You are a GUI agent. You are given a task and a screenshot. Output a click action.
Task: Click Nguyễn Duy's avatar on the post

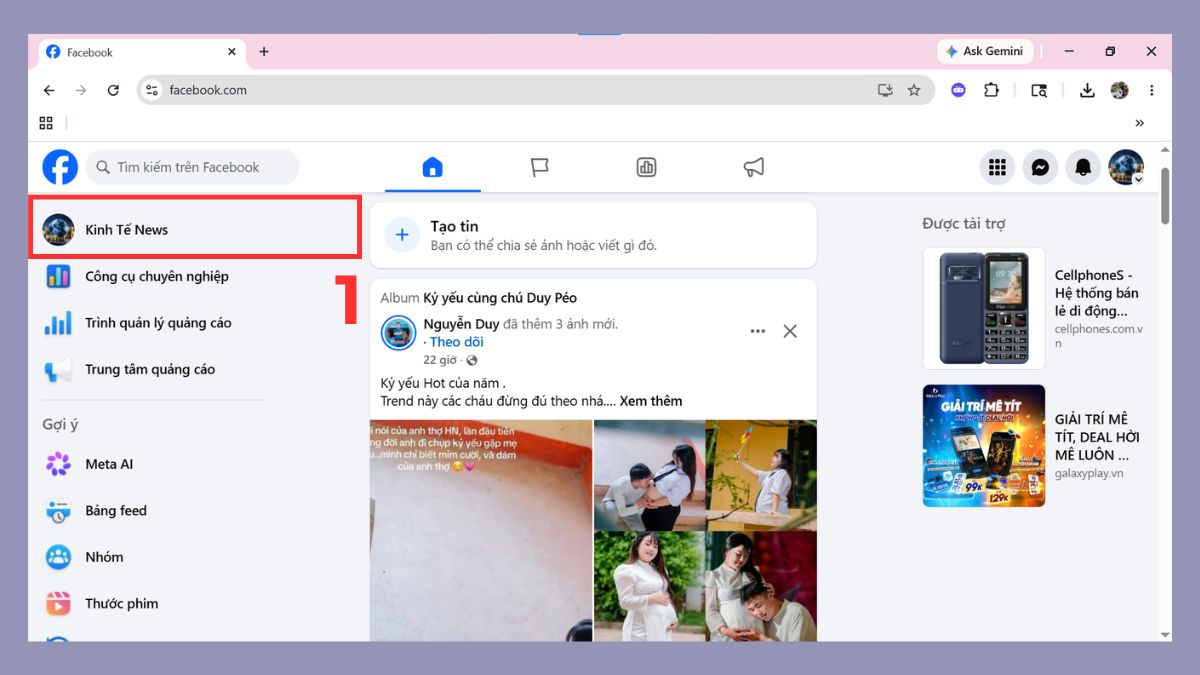click(x=398, y=333)
